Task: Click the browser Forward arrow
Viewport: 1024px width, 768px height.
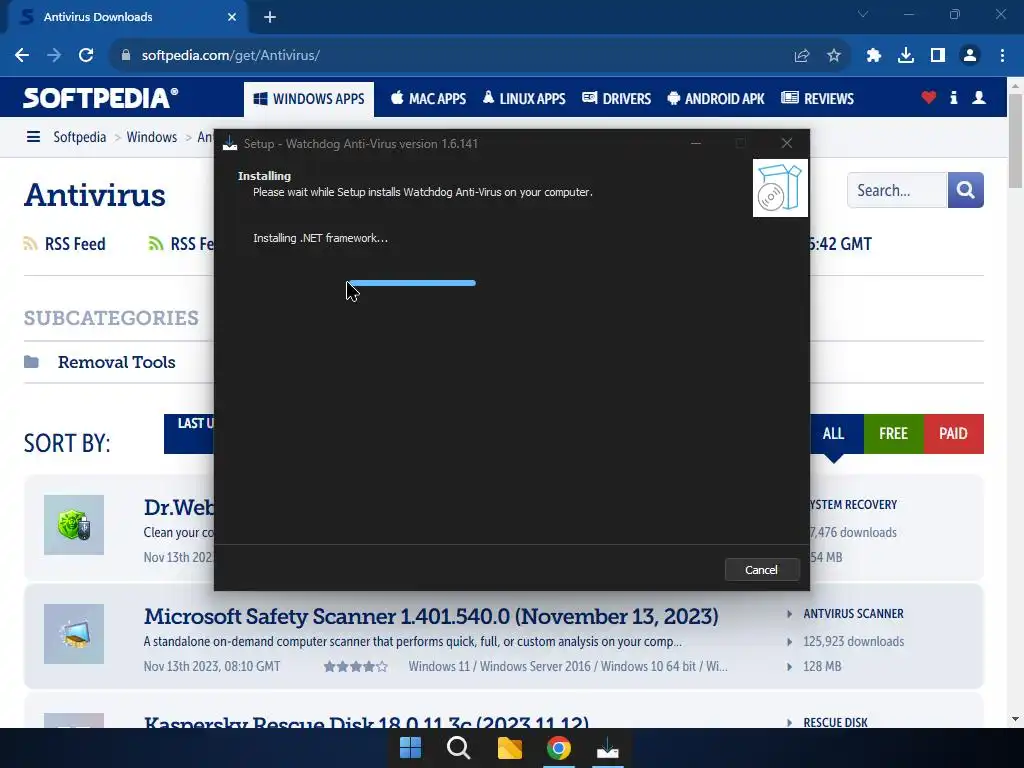Action: pos(54,56)
